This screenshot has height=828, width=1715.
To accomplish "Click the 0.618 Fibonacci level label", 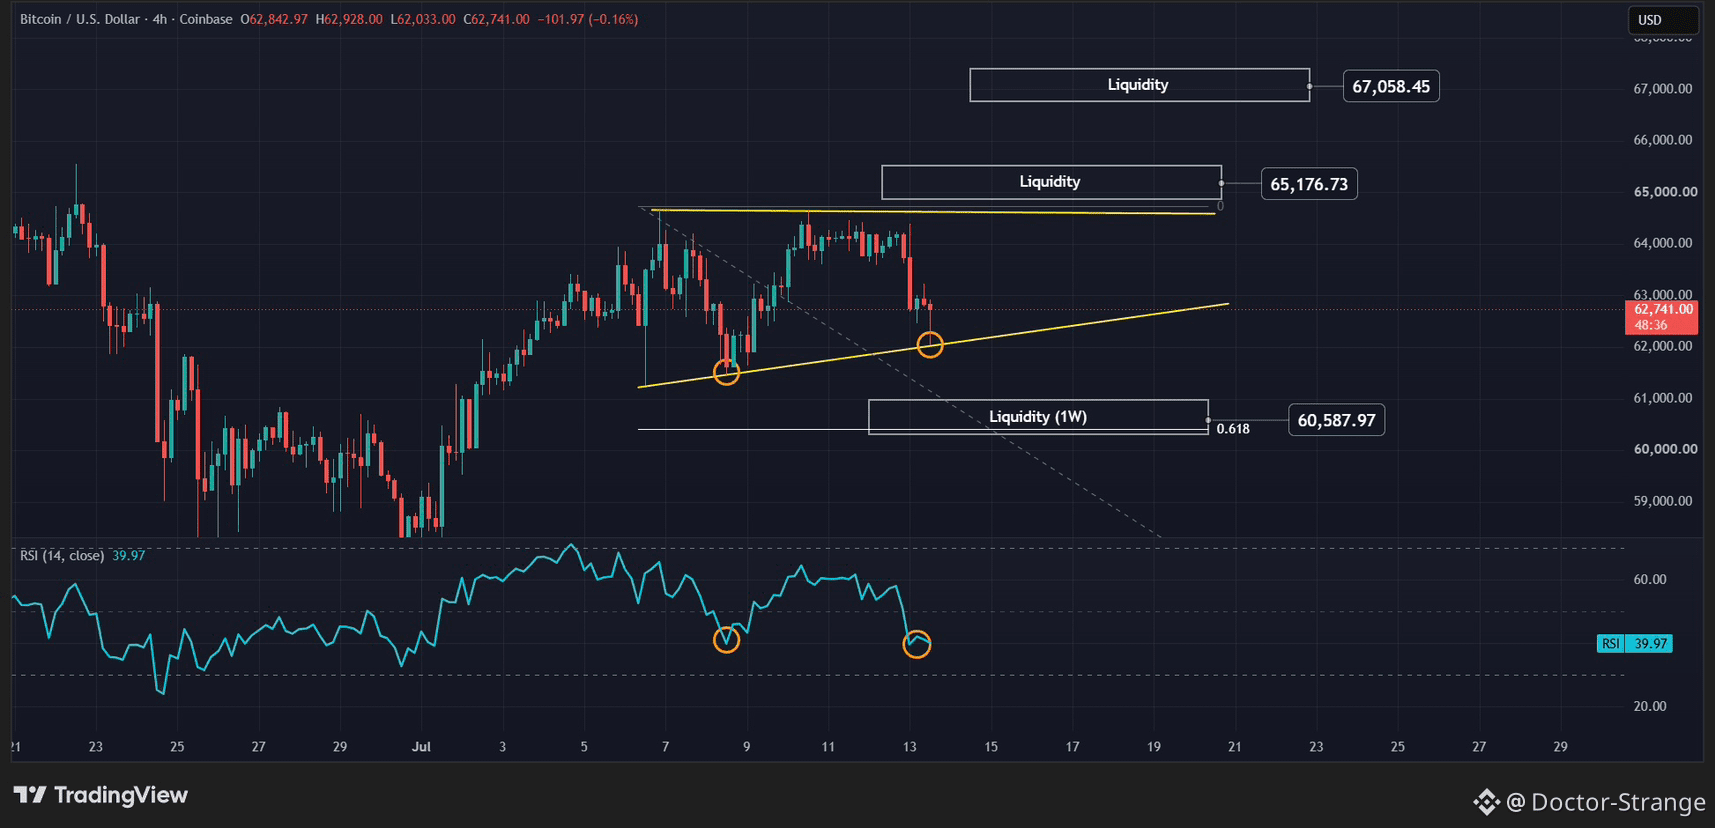I will click(x=1233, y=428).
